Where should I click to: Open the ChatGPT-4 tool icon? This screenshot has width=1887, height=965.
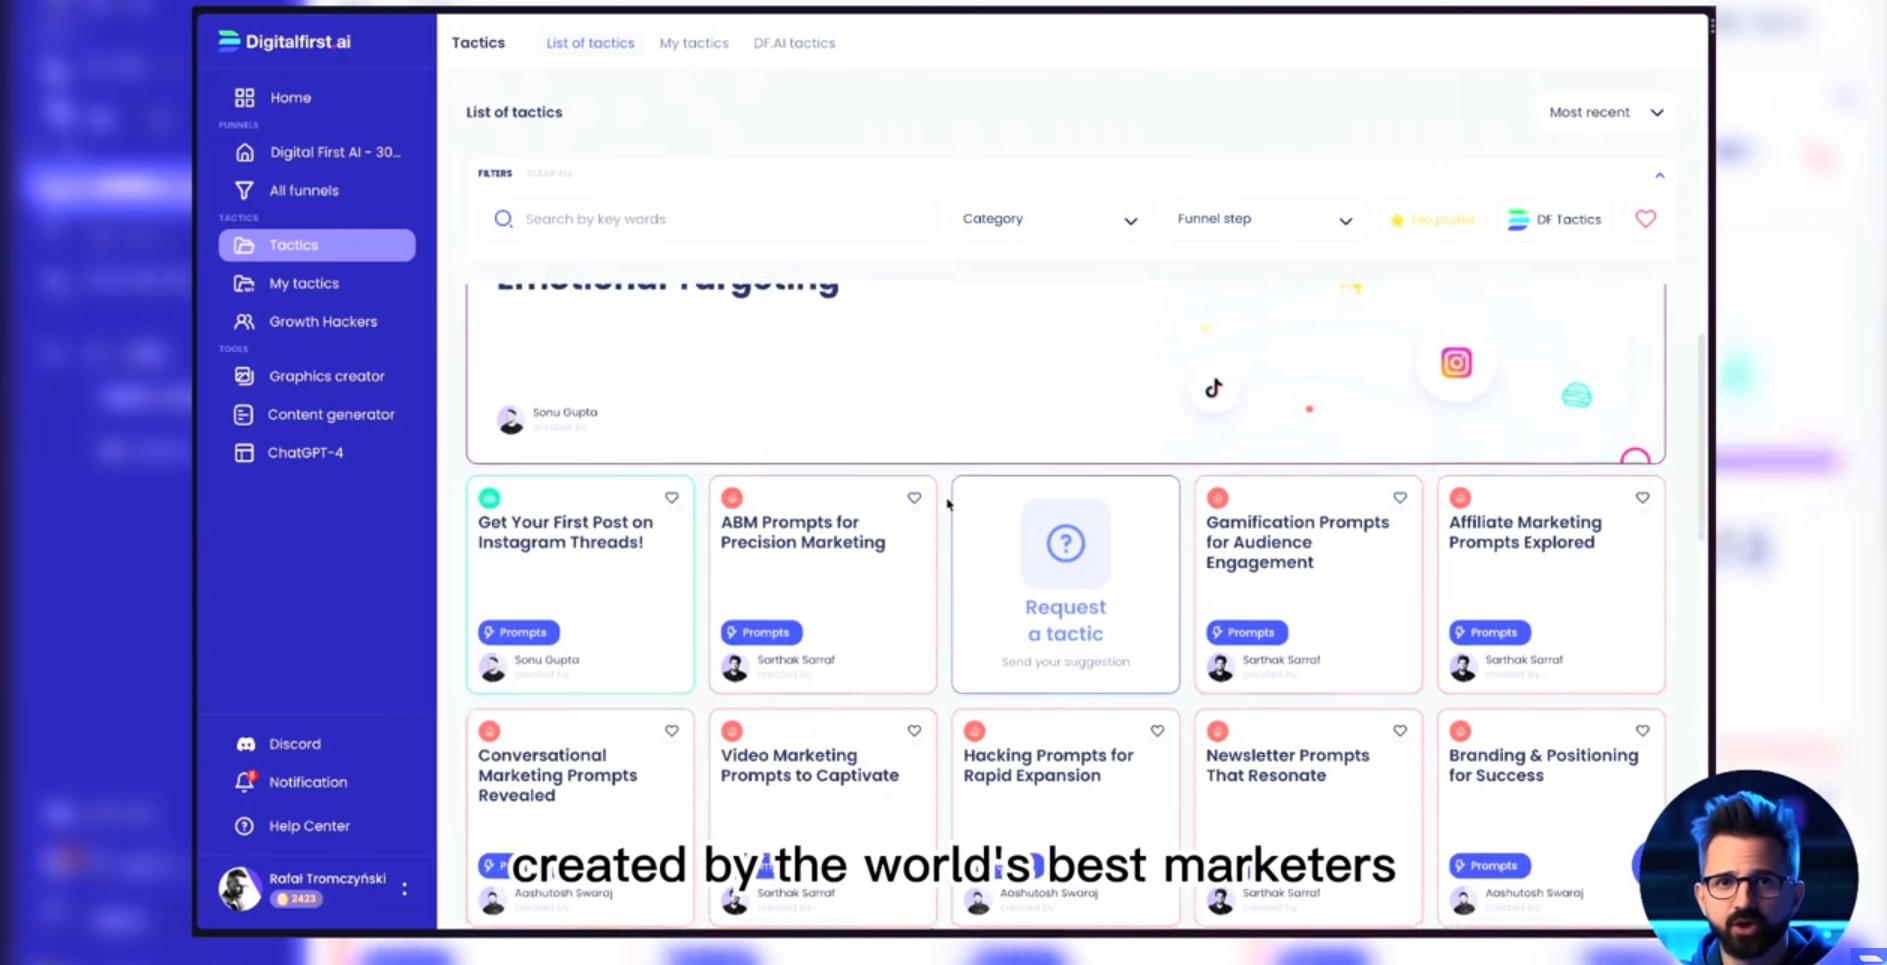pyautogui.click(x=244, y=453)
